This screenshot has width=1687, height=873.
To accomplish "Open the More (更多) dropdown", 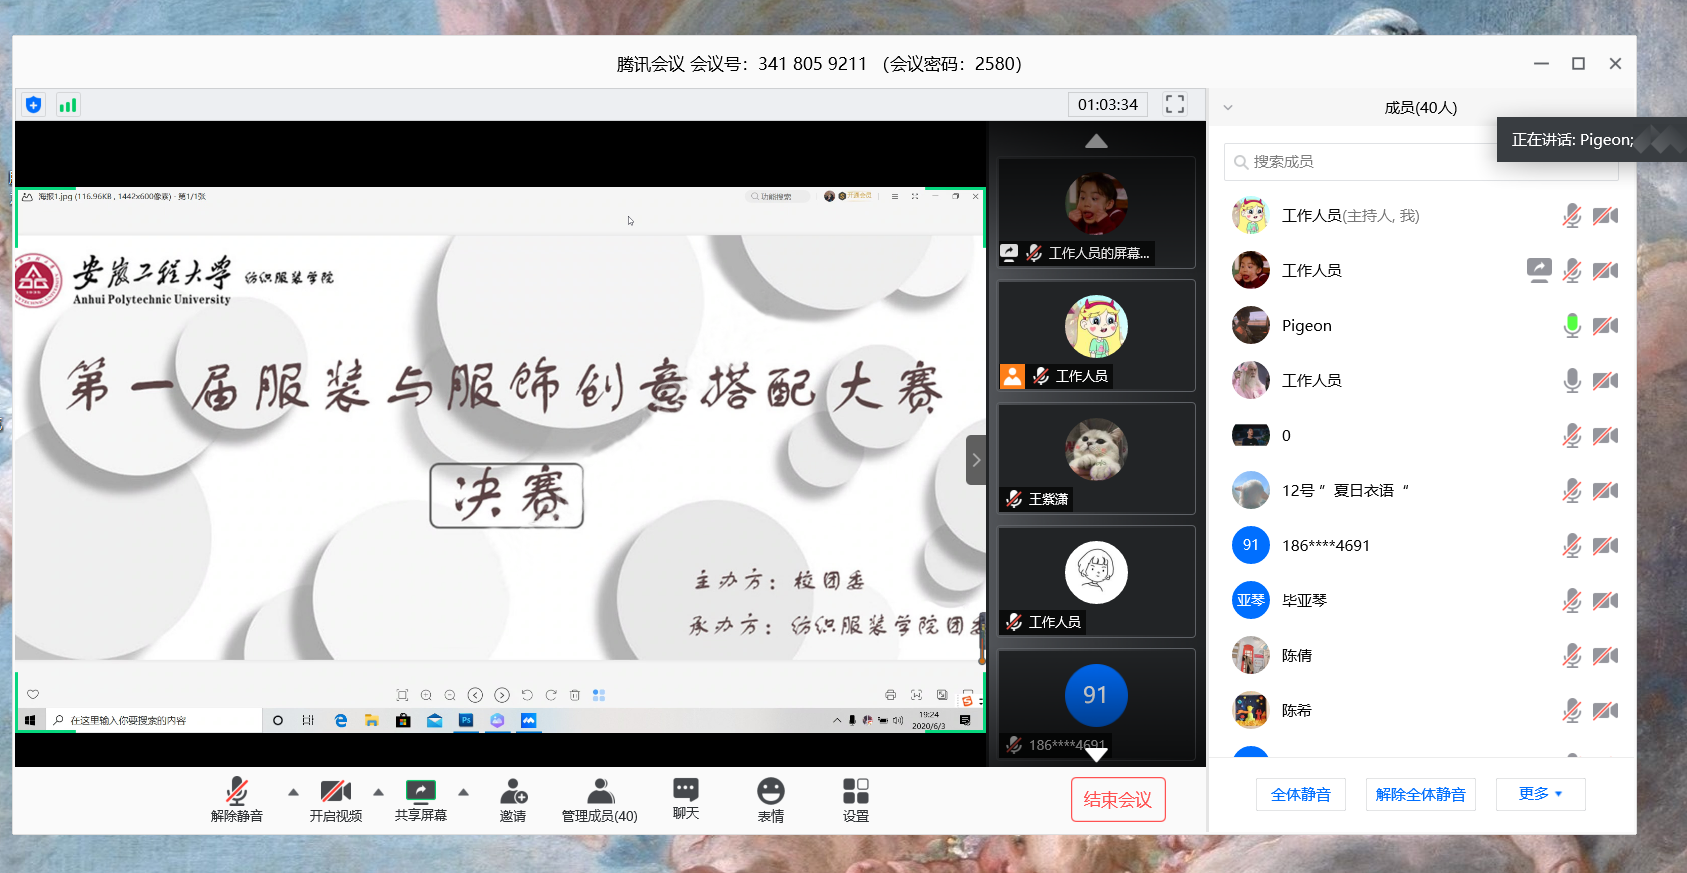I will 1540,794.
